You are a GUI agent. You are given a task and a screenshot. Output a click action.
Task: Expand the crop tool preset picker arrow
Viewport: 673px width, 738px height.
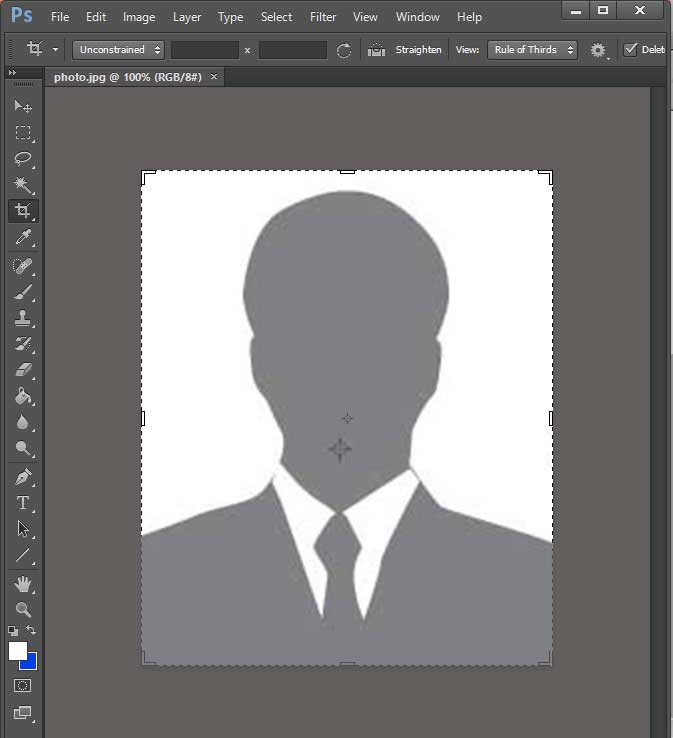pos(56,49)
